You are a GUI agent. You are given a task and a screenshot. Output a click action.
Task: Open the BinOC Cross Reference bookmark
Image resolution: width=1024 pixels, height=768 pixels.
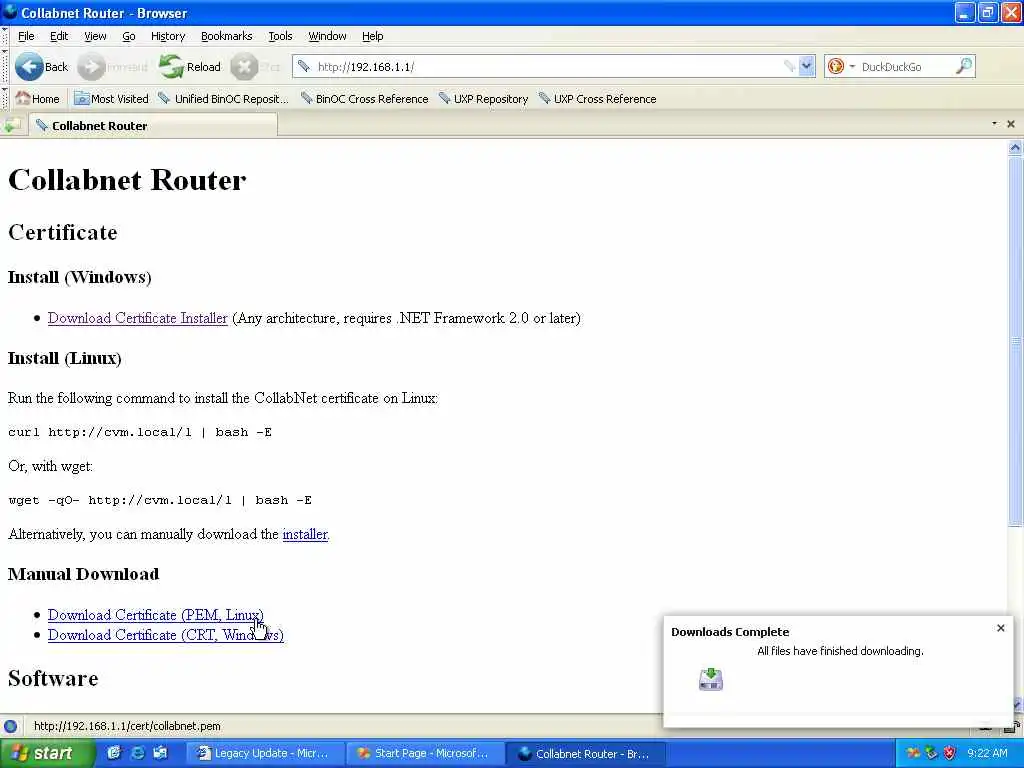pyautogui.click(x=364, y=99)
